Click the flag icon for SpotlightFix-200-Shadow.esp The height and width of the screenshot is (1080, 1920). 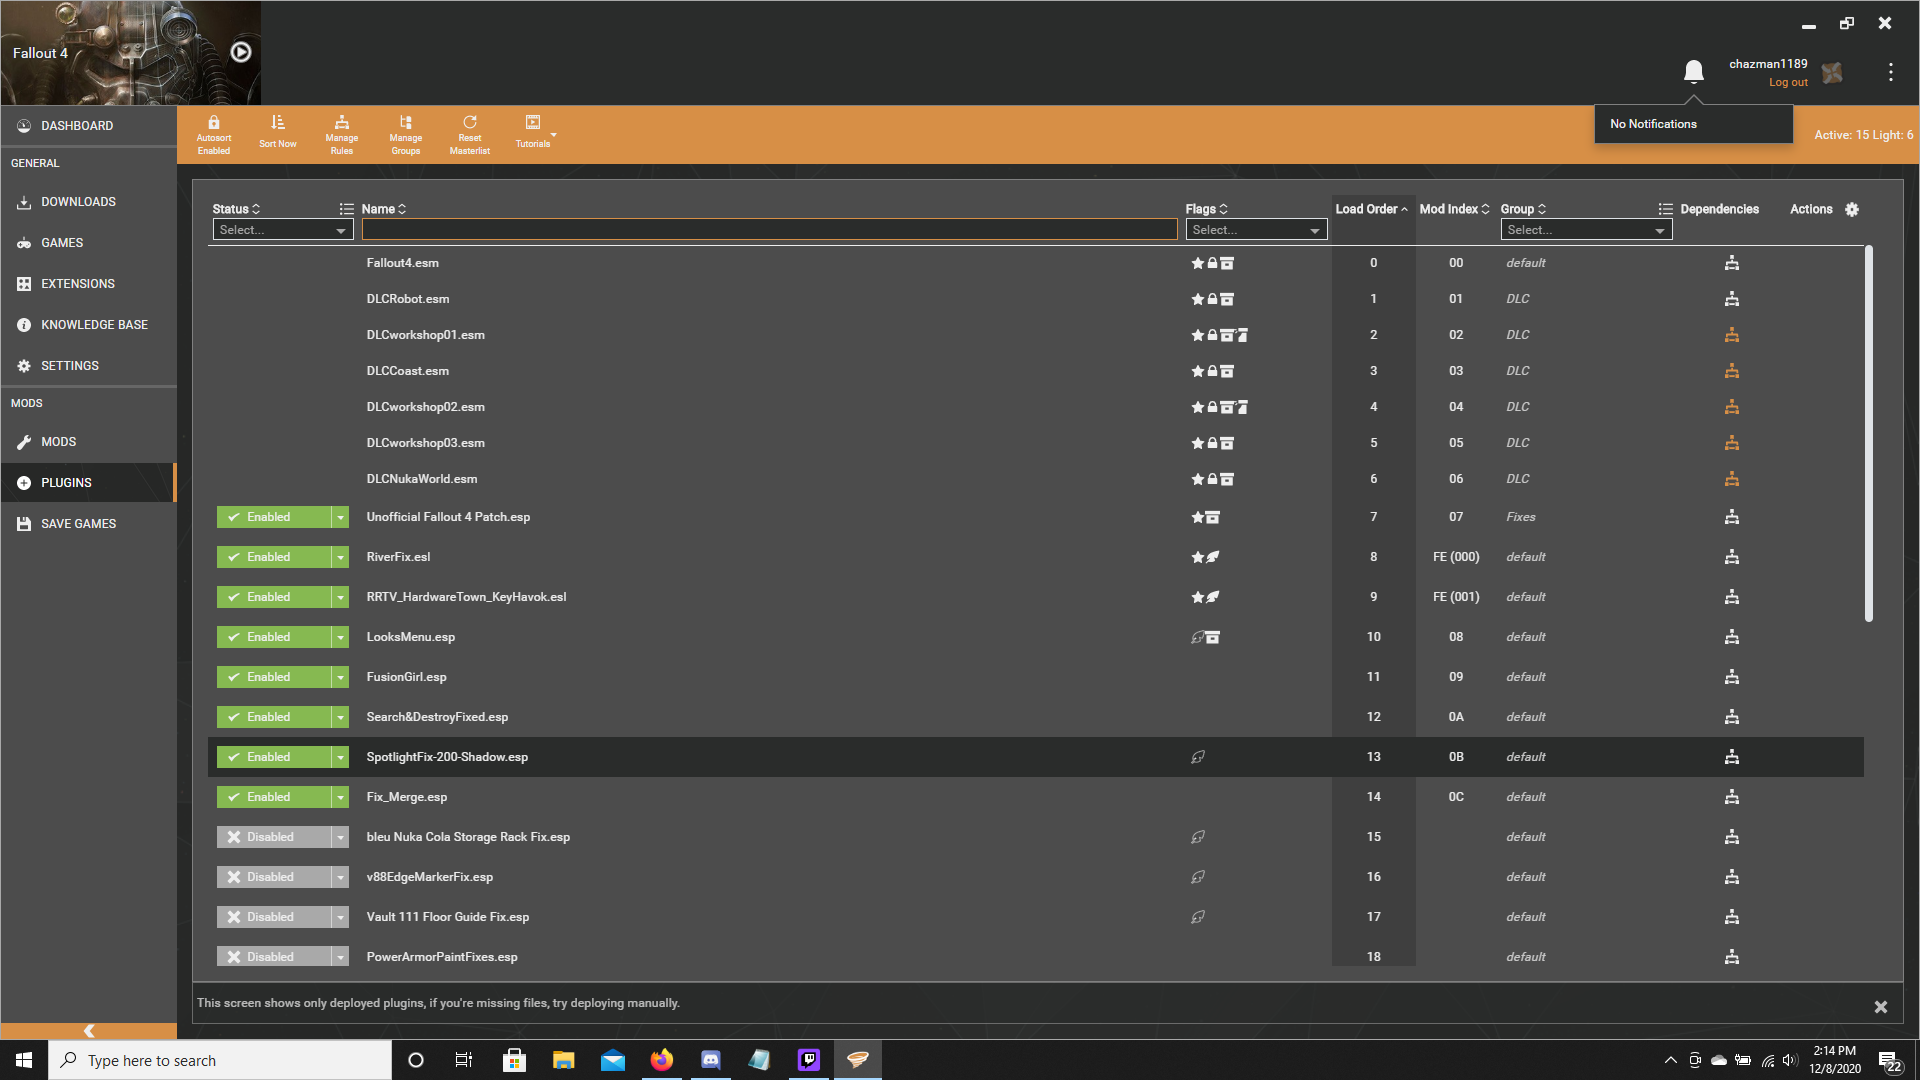pyautogui.click(x=1198, y=757)
